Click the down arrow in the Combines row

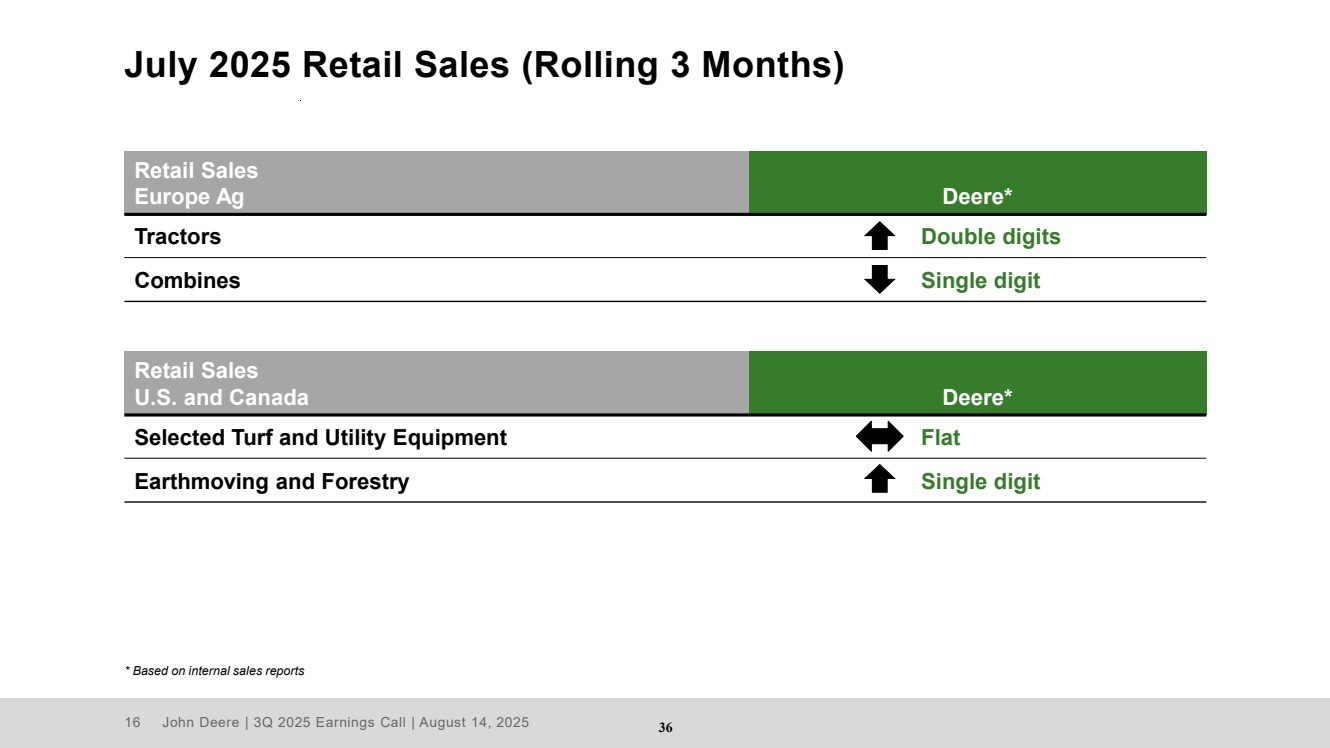click(x=879, y=279)
